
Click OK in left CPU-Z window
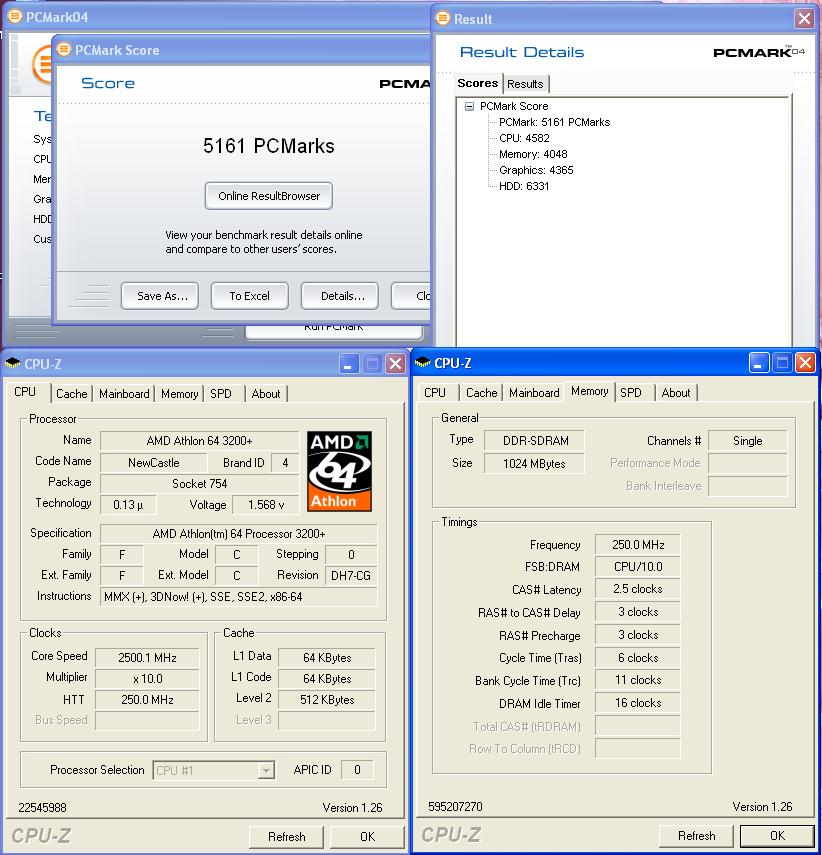click(367, 836)
